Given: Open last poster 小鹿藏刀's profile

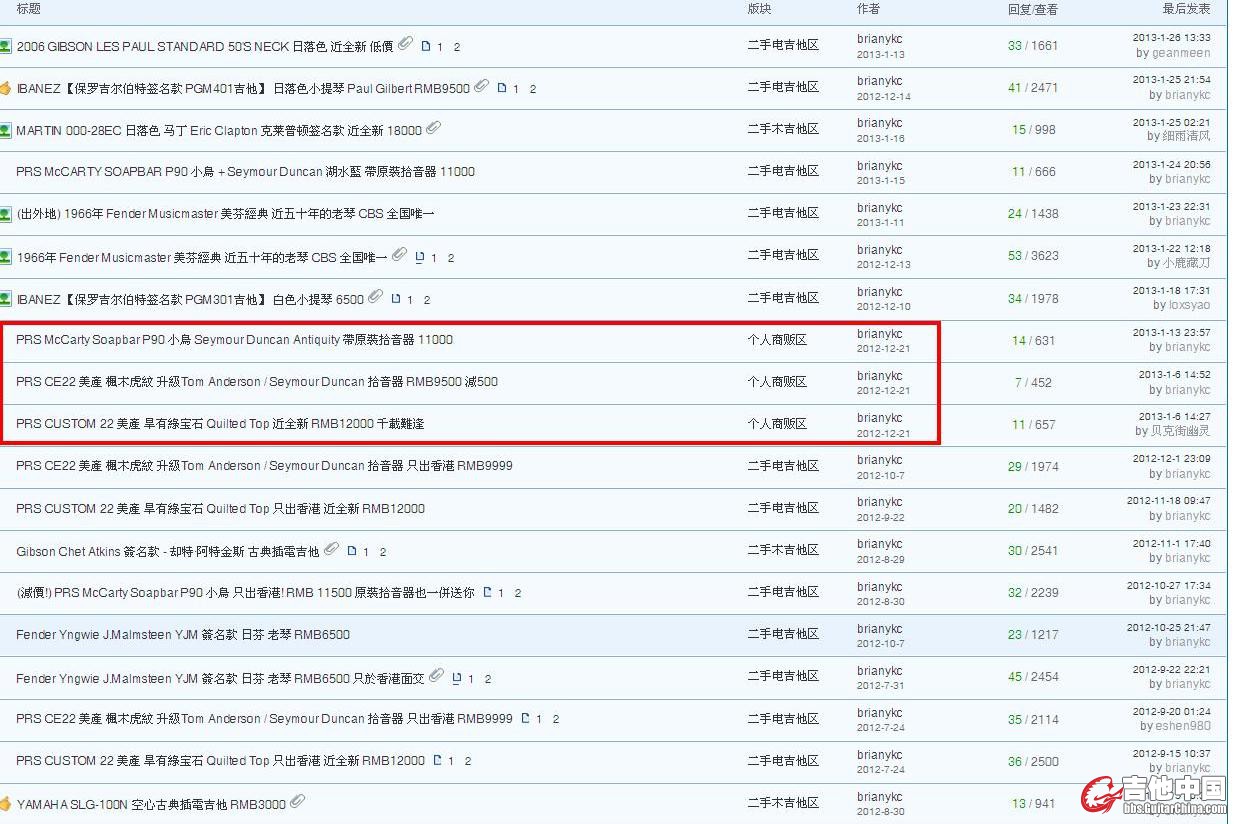Looking at the screenshot, I should click(x=1187, y=263).
